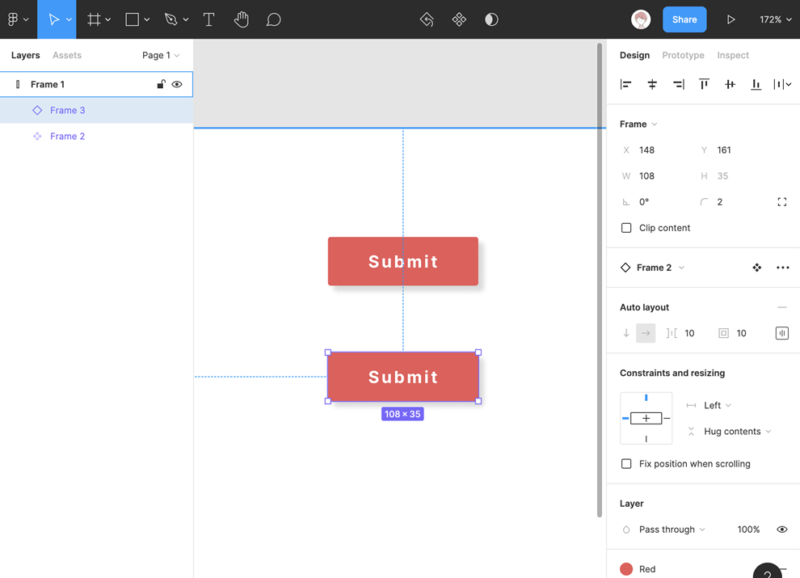
Task: Click the Red fill color swatch
Action: point(627,569)
